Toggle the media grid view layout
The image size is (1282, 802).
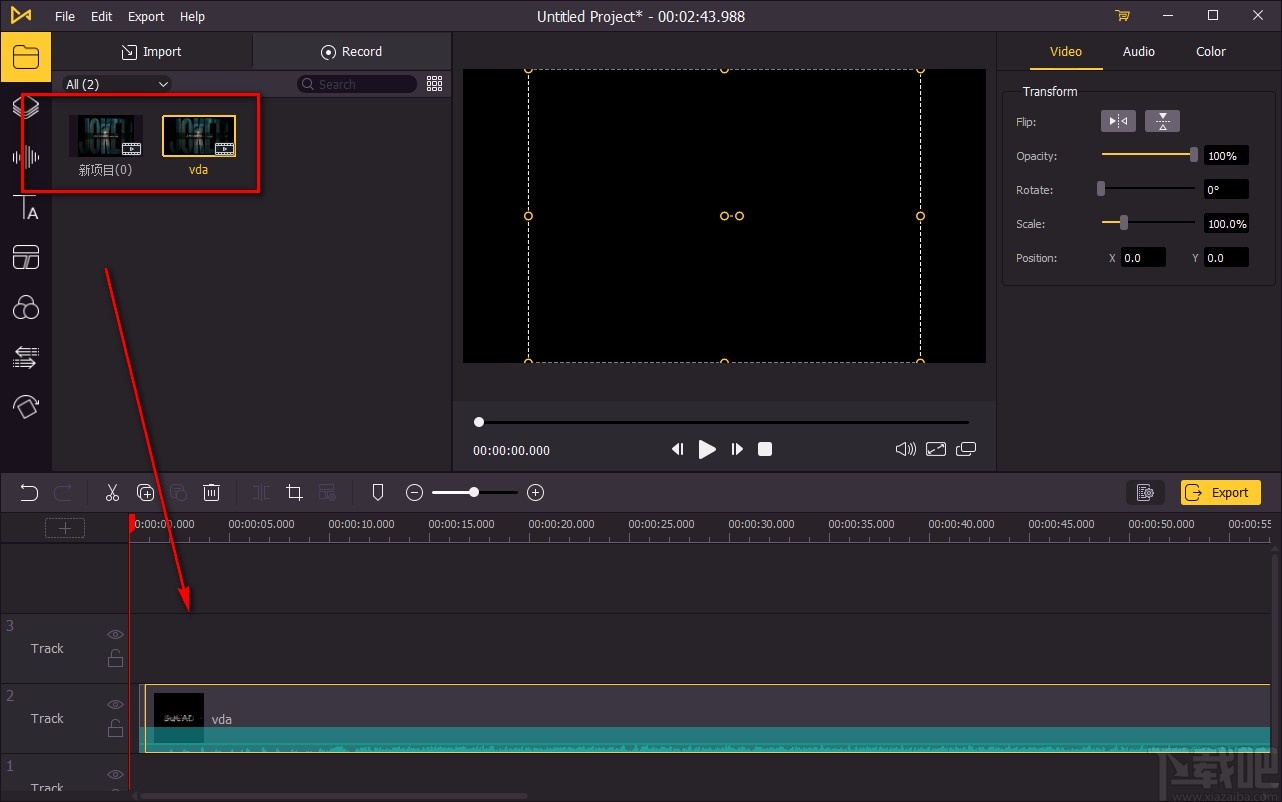[x=434, y=84]
